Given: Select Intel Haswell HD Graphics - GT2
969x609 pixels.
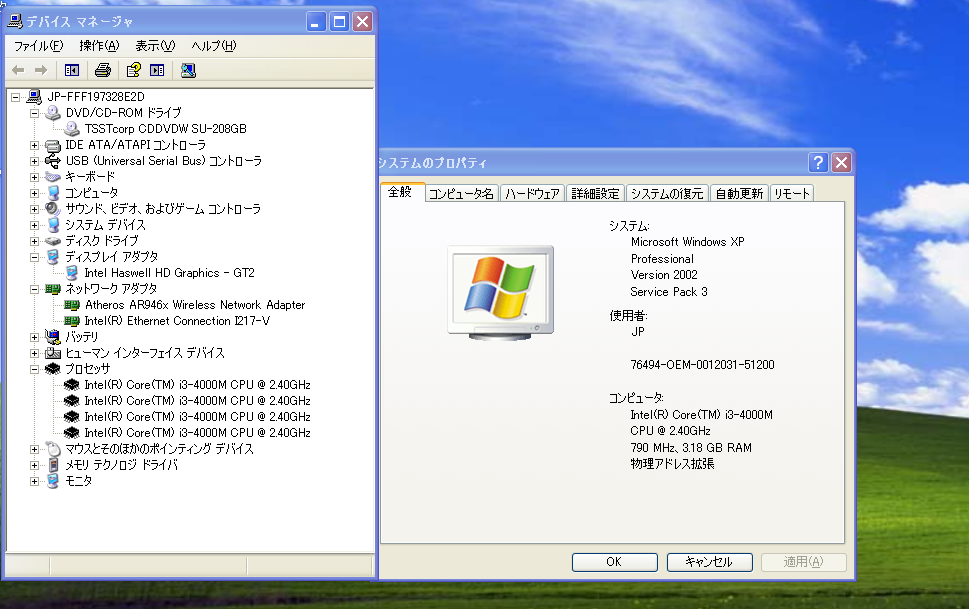Looking at the screenshot, I should point(169,273).
